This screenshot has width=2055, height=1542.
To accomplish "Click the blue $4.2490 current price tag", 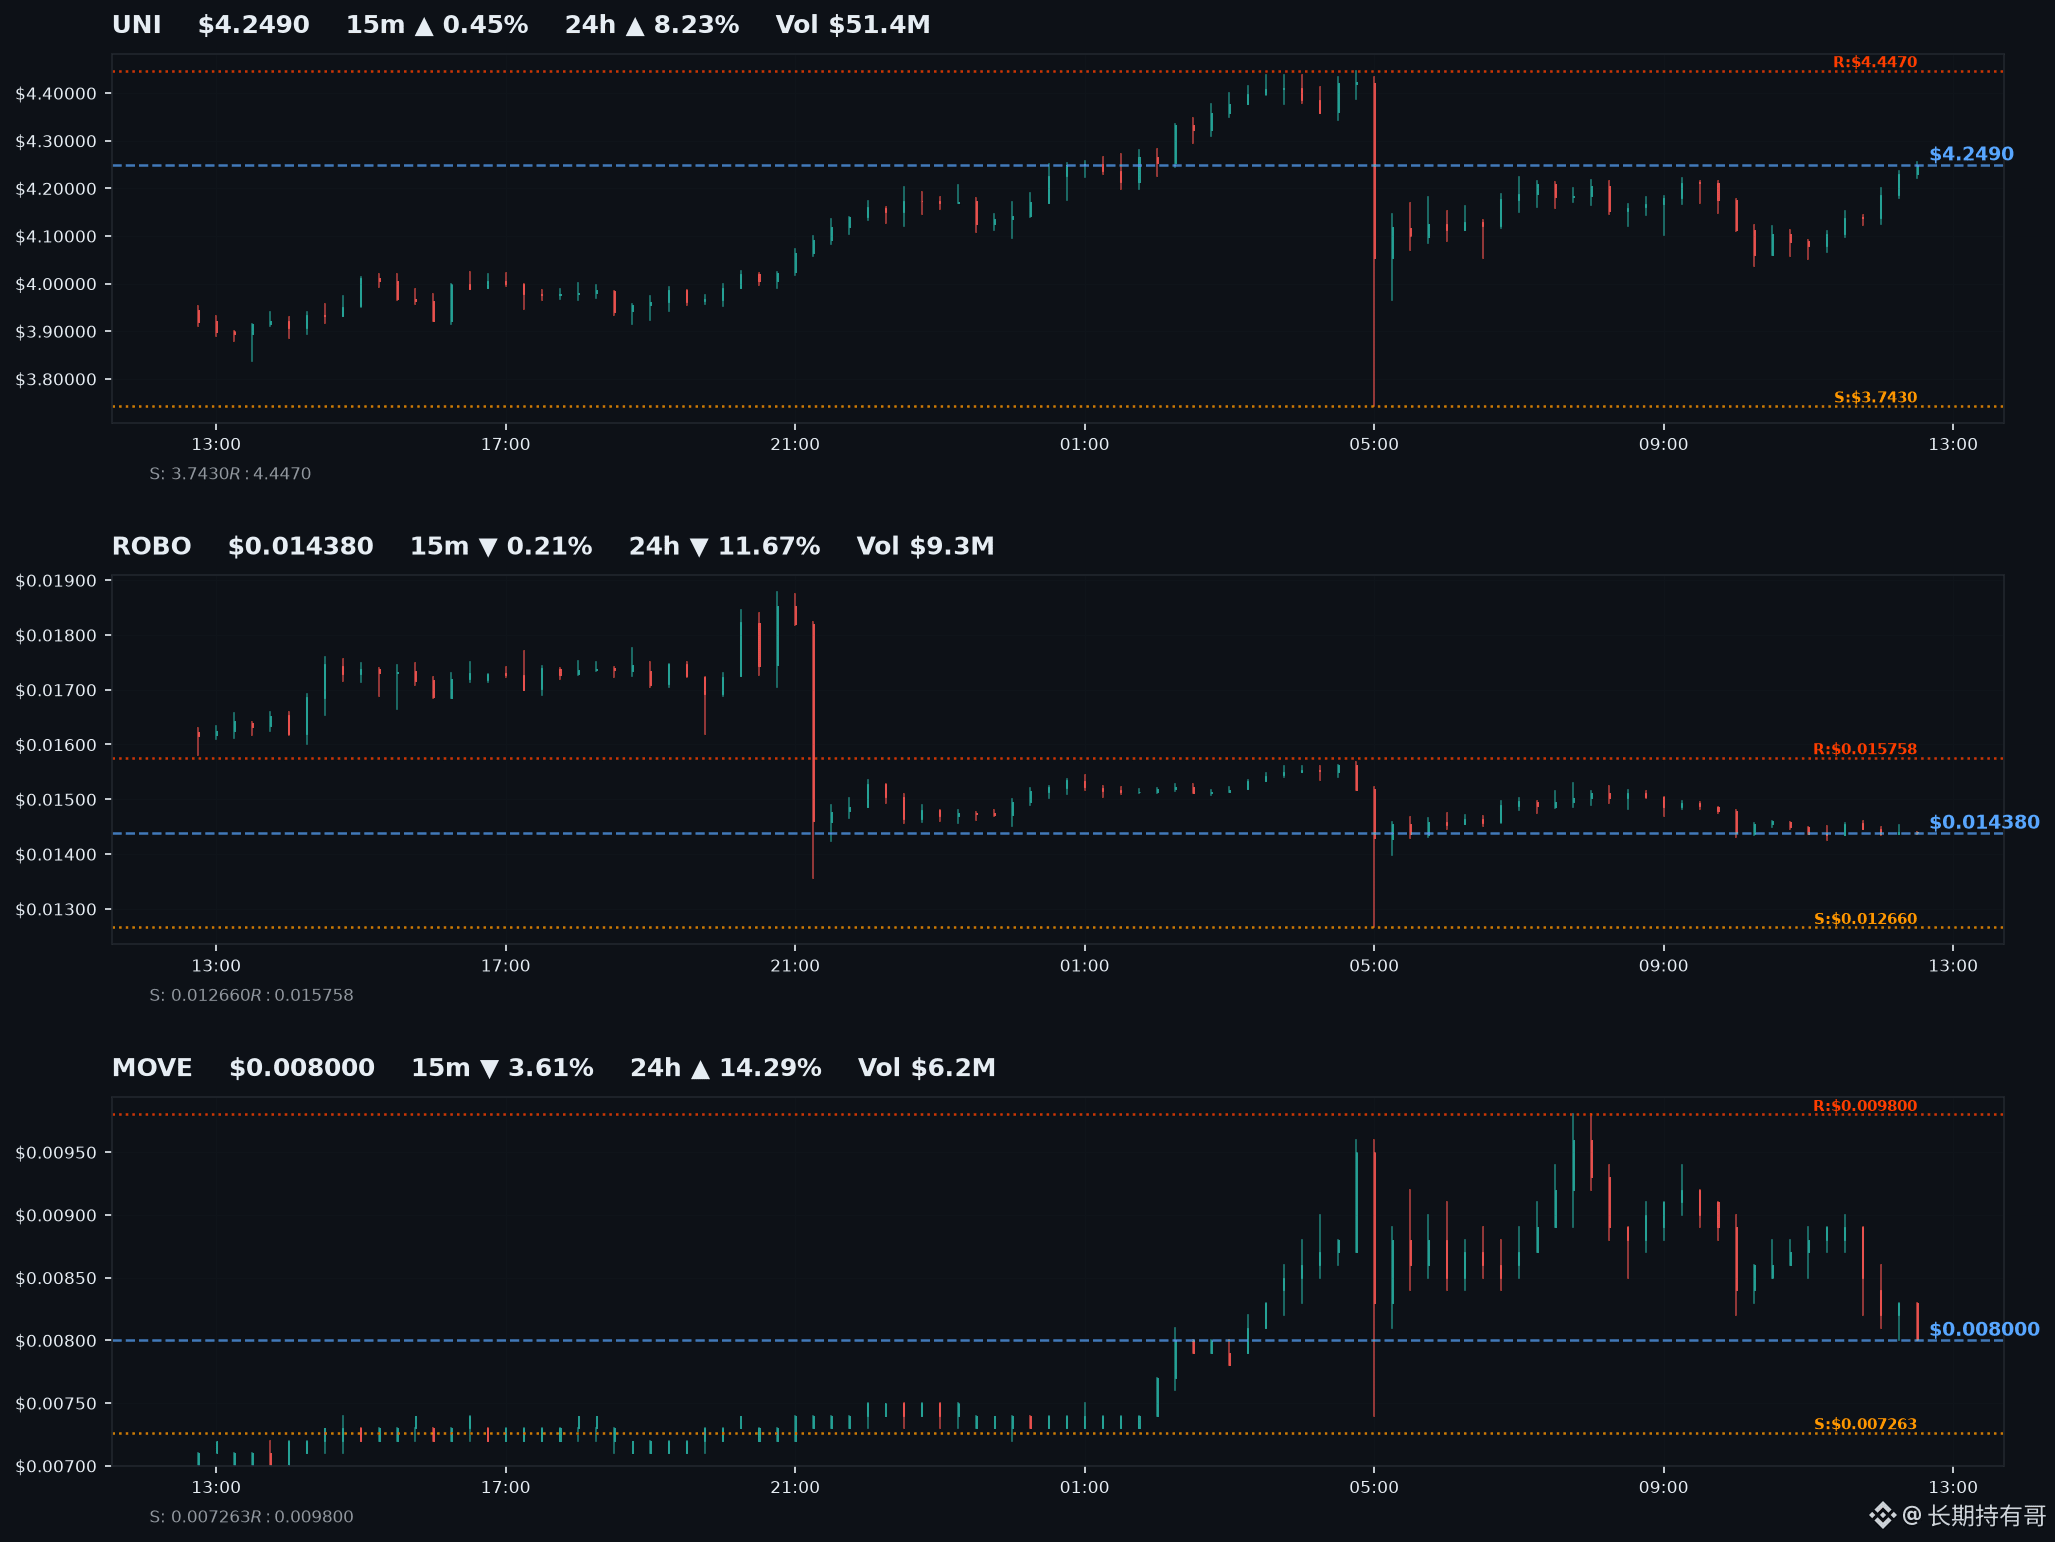I will point(1971,154).
